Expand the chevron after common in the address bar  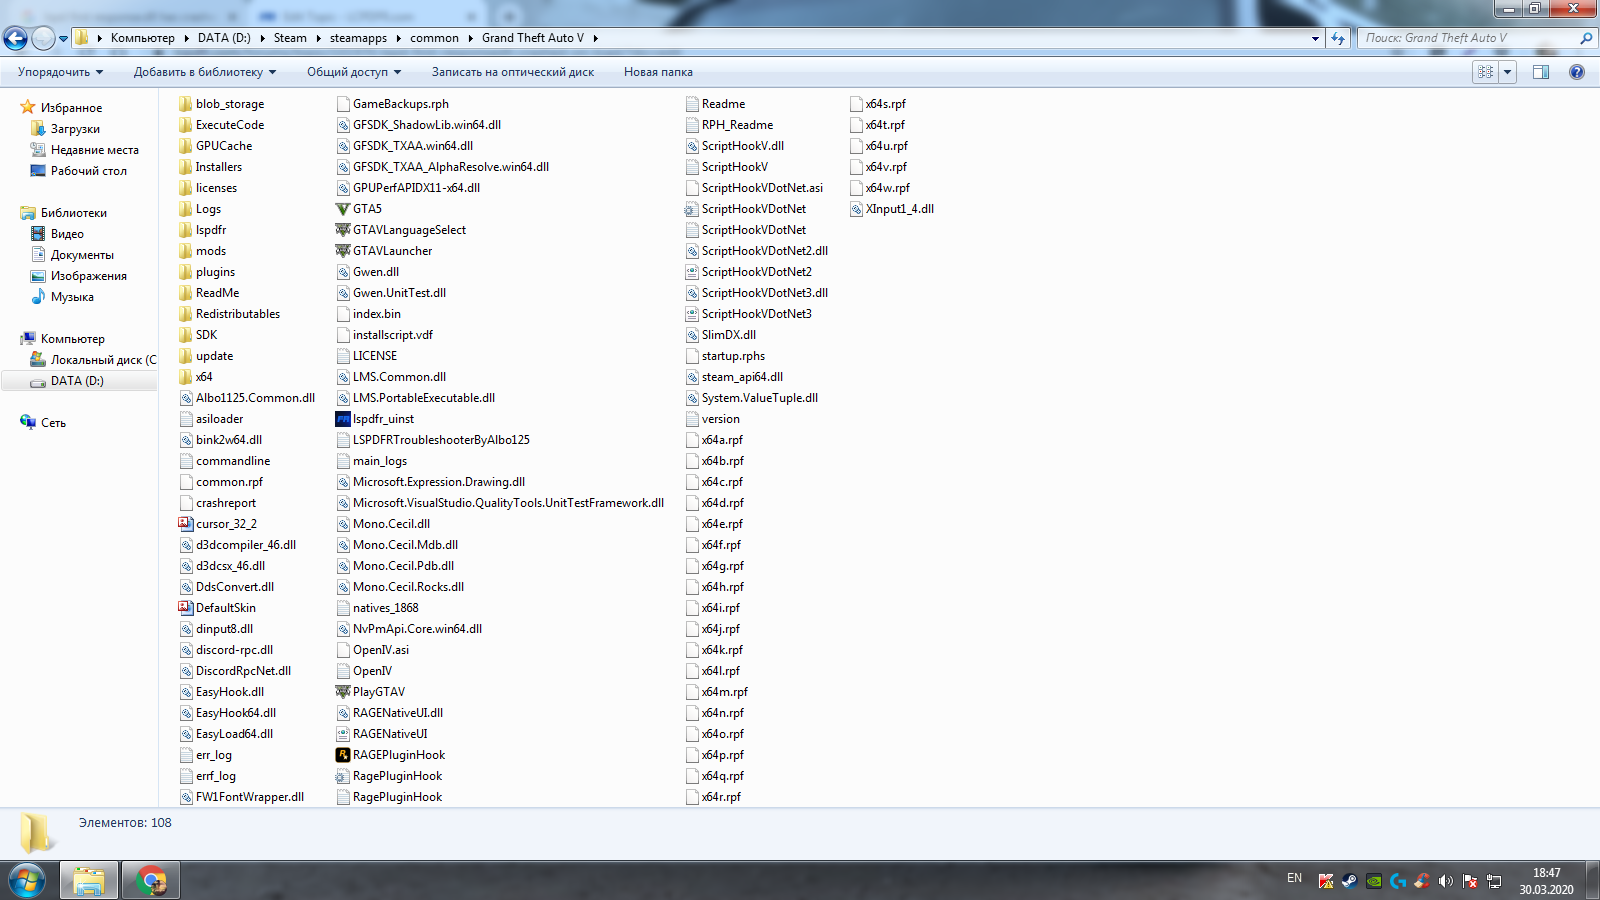(x=470, y=38)
